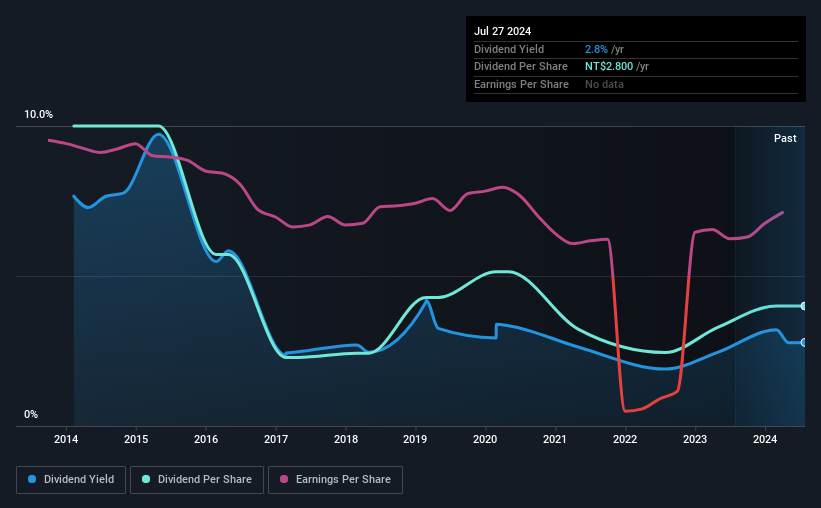The image size is (821, 508).
Task: Click the 2014 x-axis label
Action: pyautogui.click(x=66, y=439)
